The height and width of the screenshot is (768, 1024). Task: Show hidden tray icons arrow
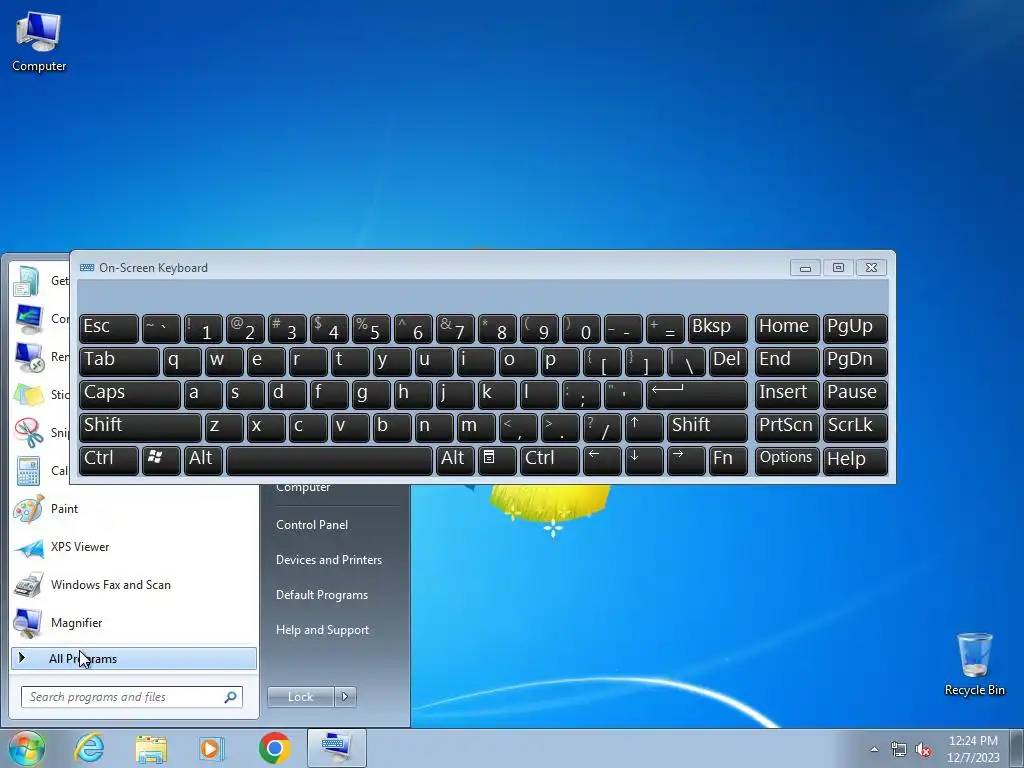click(874, 750)
